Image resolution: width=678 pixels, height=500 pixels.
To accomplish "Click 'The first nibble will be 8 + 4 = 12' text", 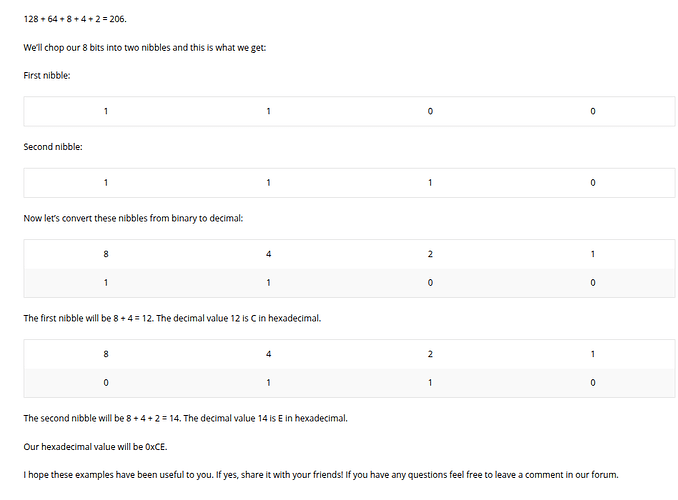I will click(88, 318).
